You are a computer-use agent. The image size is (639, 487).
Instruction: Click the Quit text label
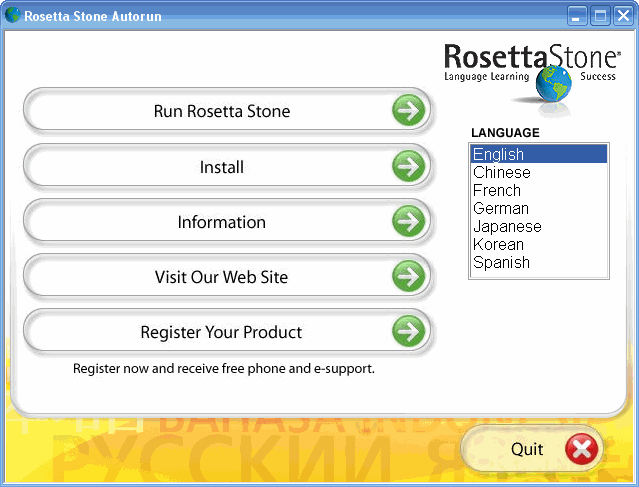(x=527, y=449)
